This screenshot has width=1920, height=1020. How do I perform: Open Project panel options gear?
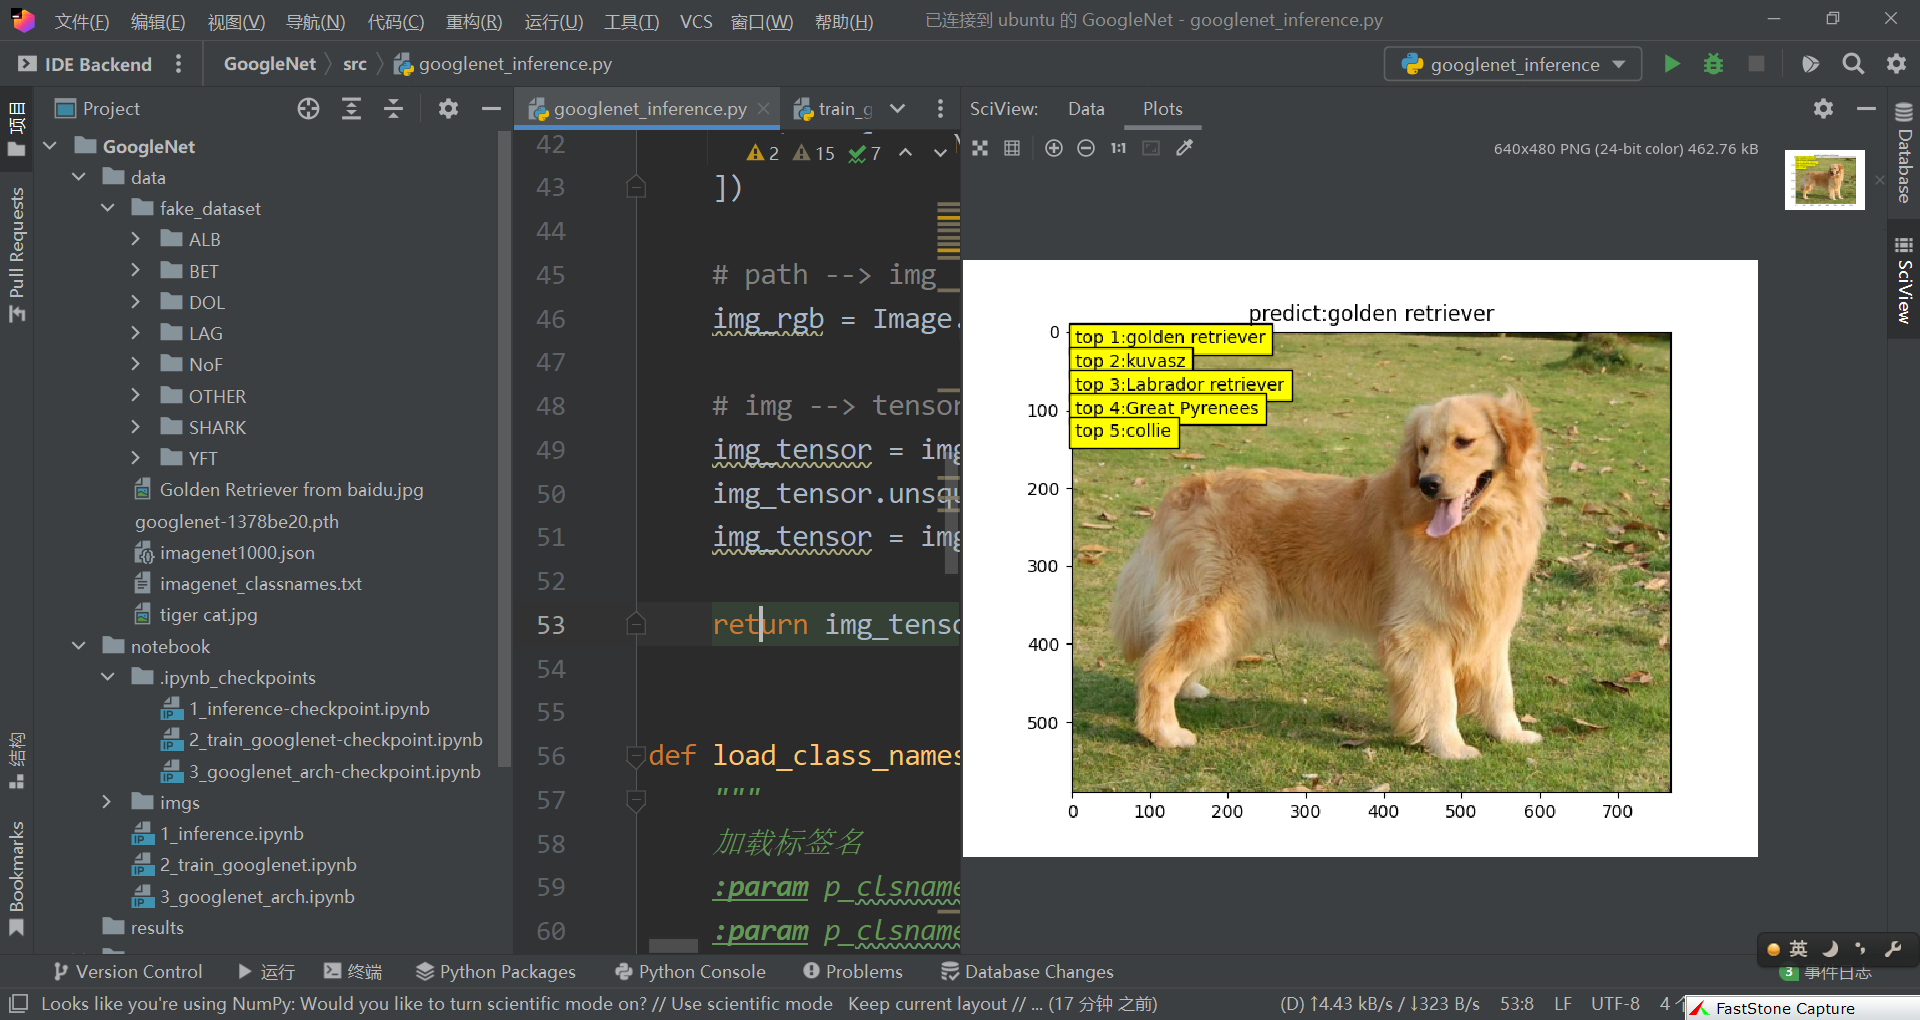[x=448, y=109]
